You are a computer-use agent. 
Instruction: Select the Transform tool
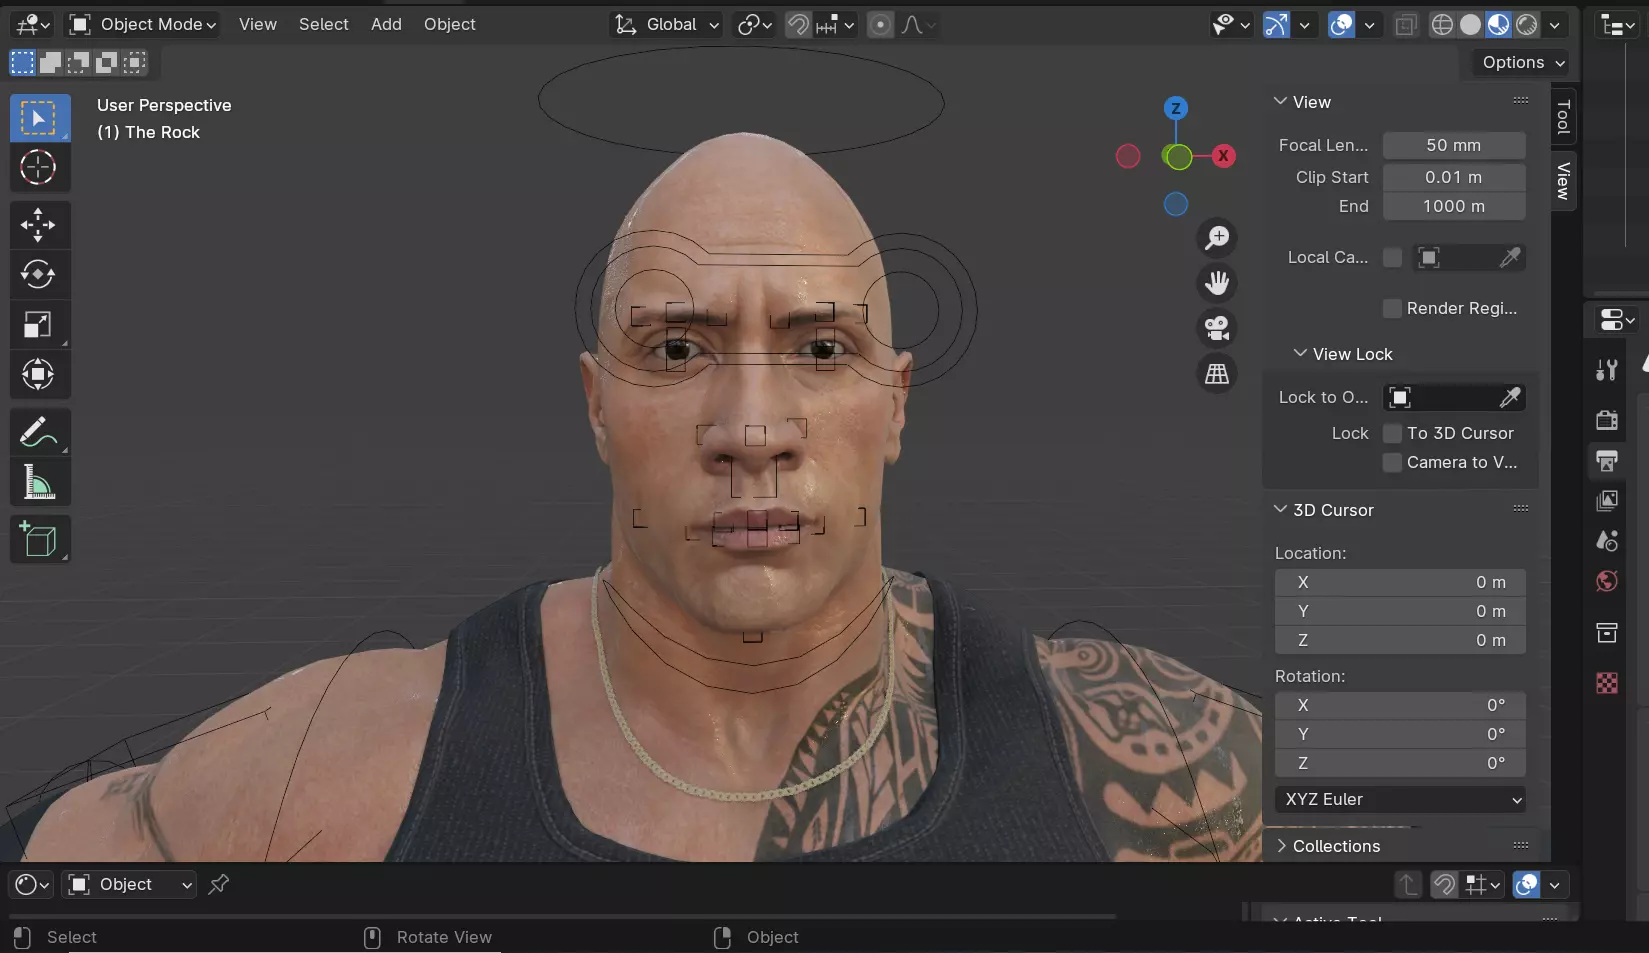click(x=40, y=375)
